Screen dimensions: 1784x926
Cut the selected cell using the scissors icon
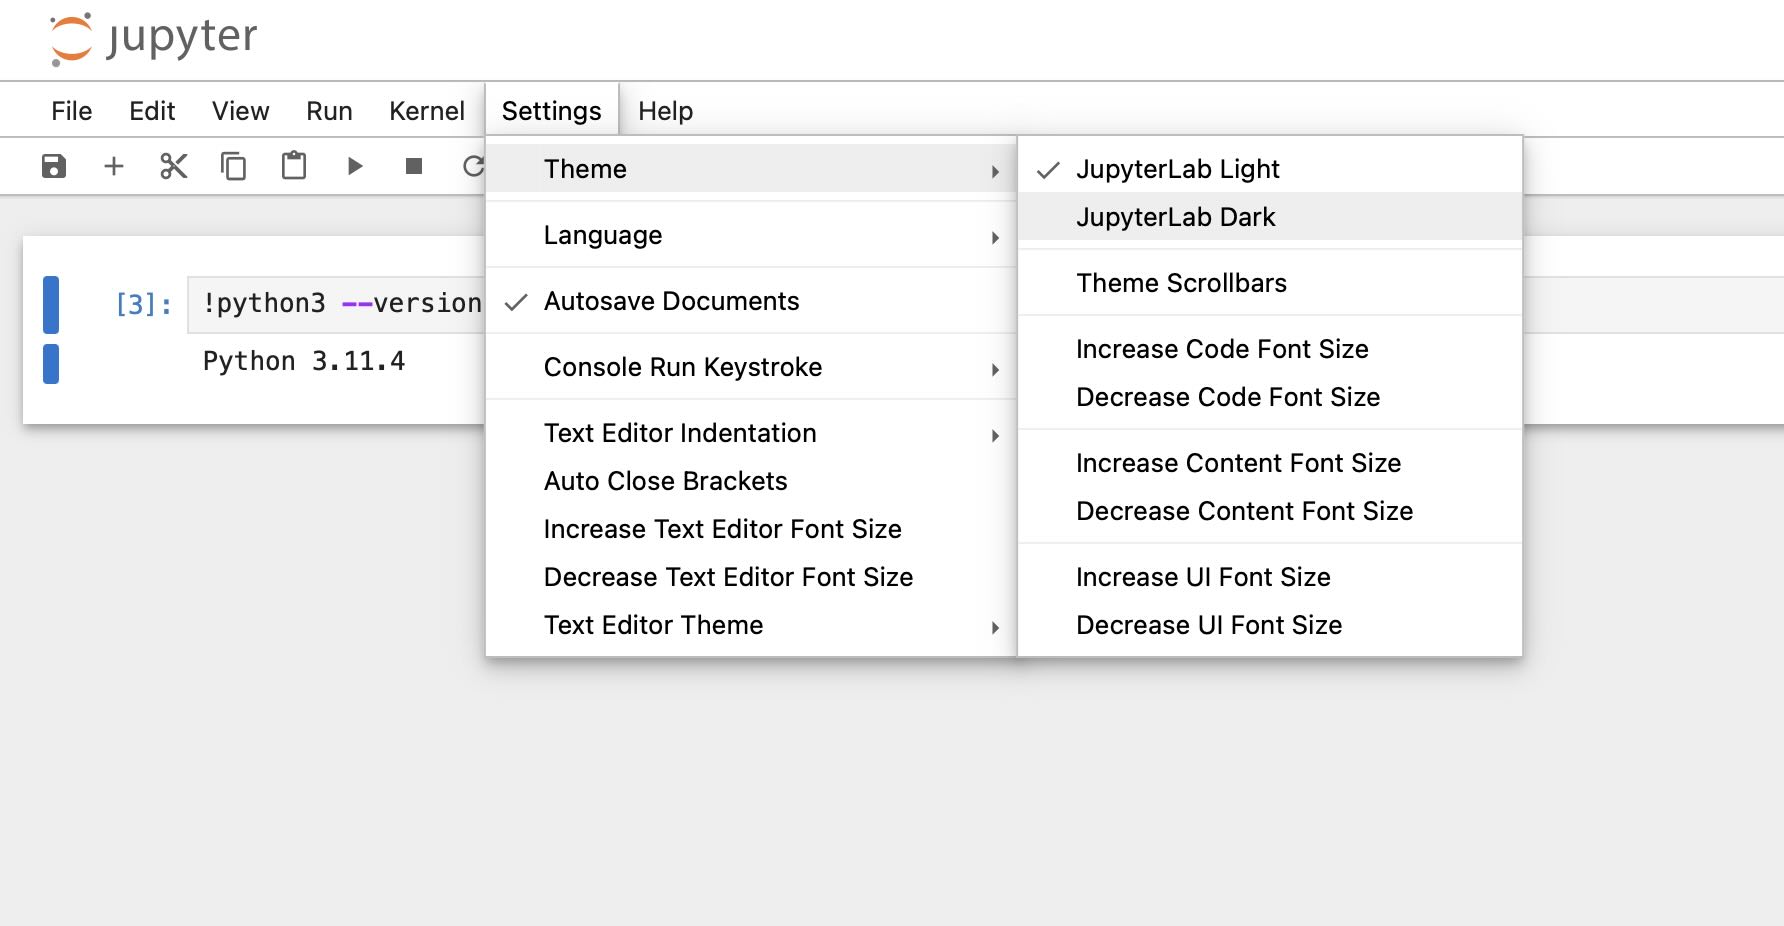pos(172,166)
